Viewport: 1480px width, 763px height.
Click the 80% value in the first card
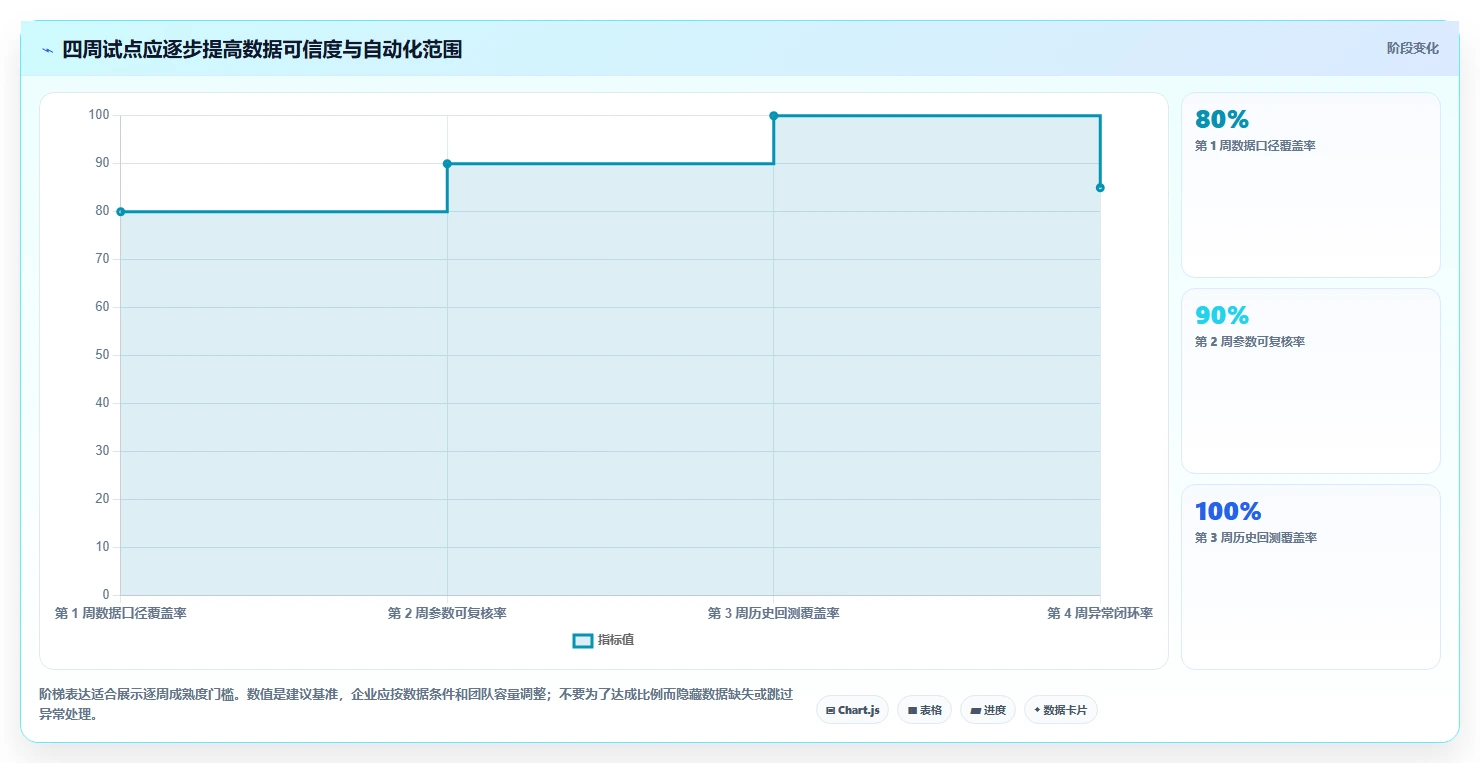coord(1222,120)
